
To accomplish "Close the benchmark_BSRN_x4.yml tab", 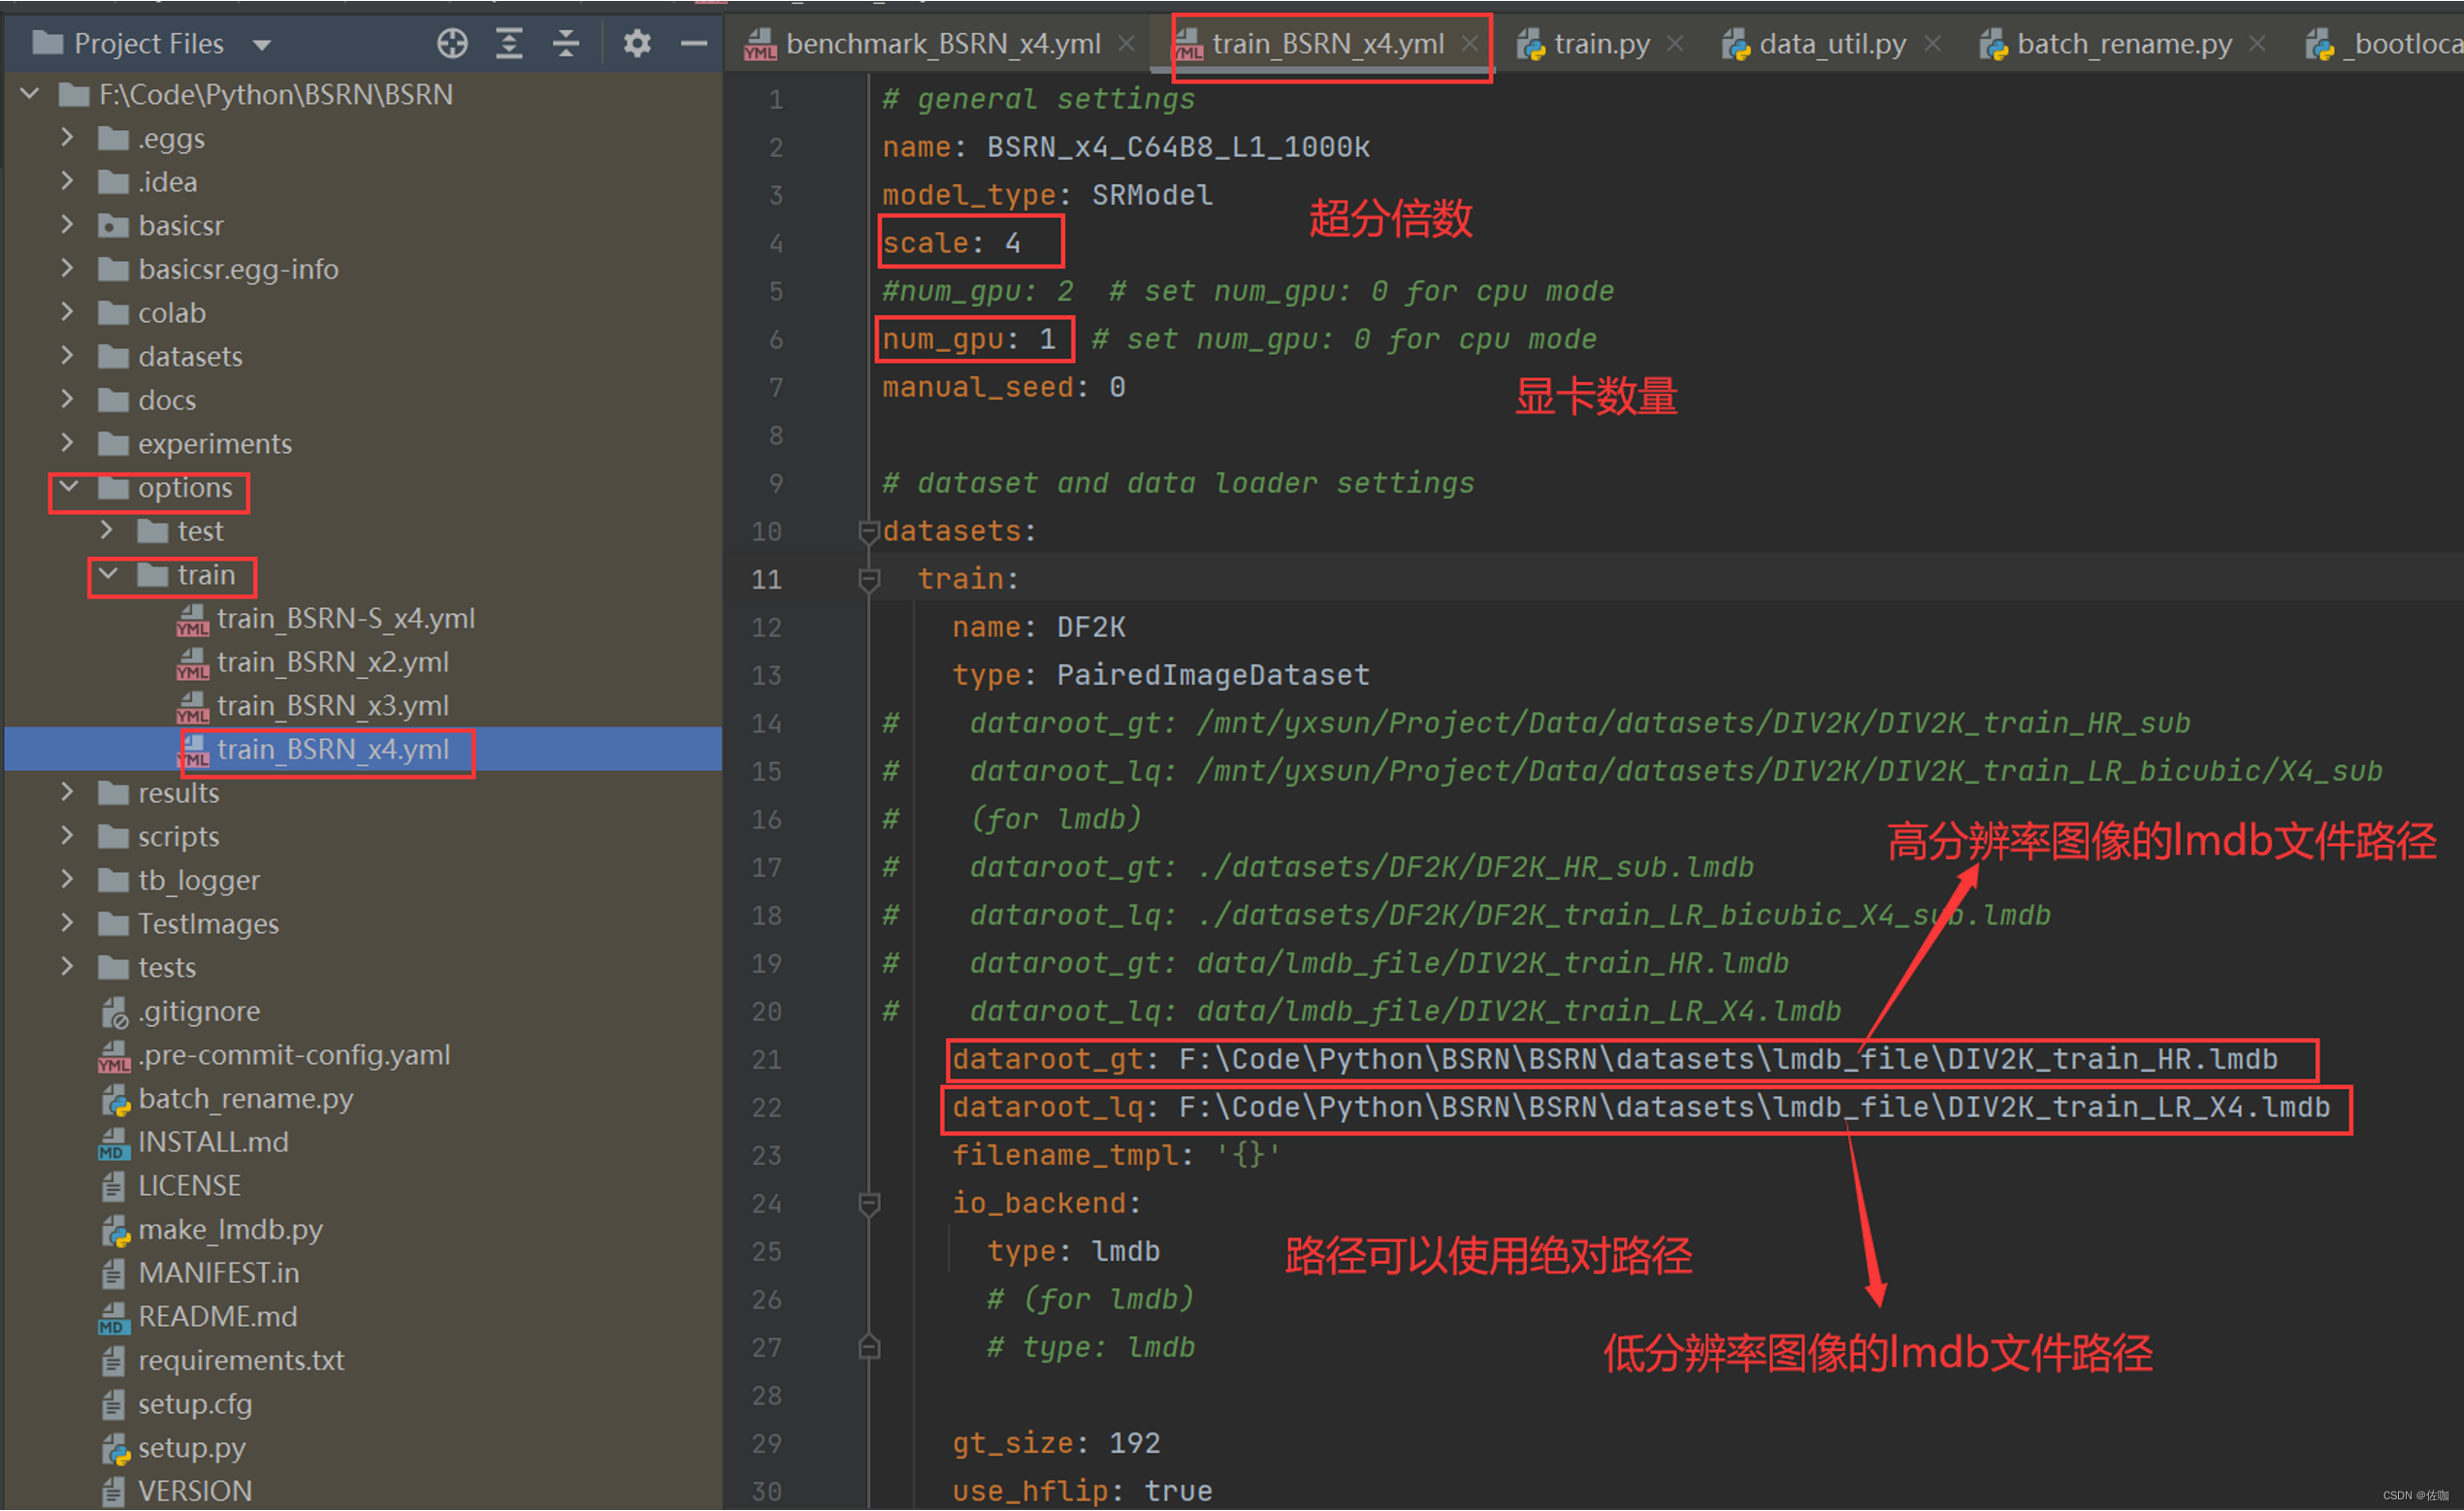I will click(x=1126, y=43).
